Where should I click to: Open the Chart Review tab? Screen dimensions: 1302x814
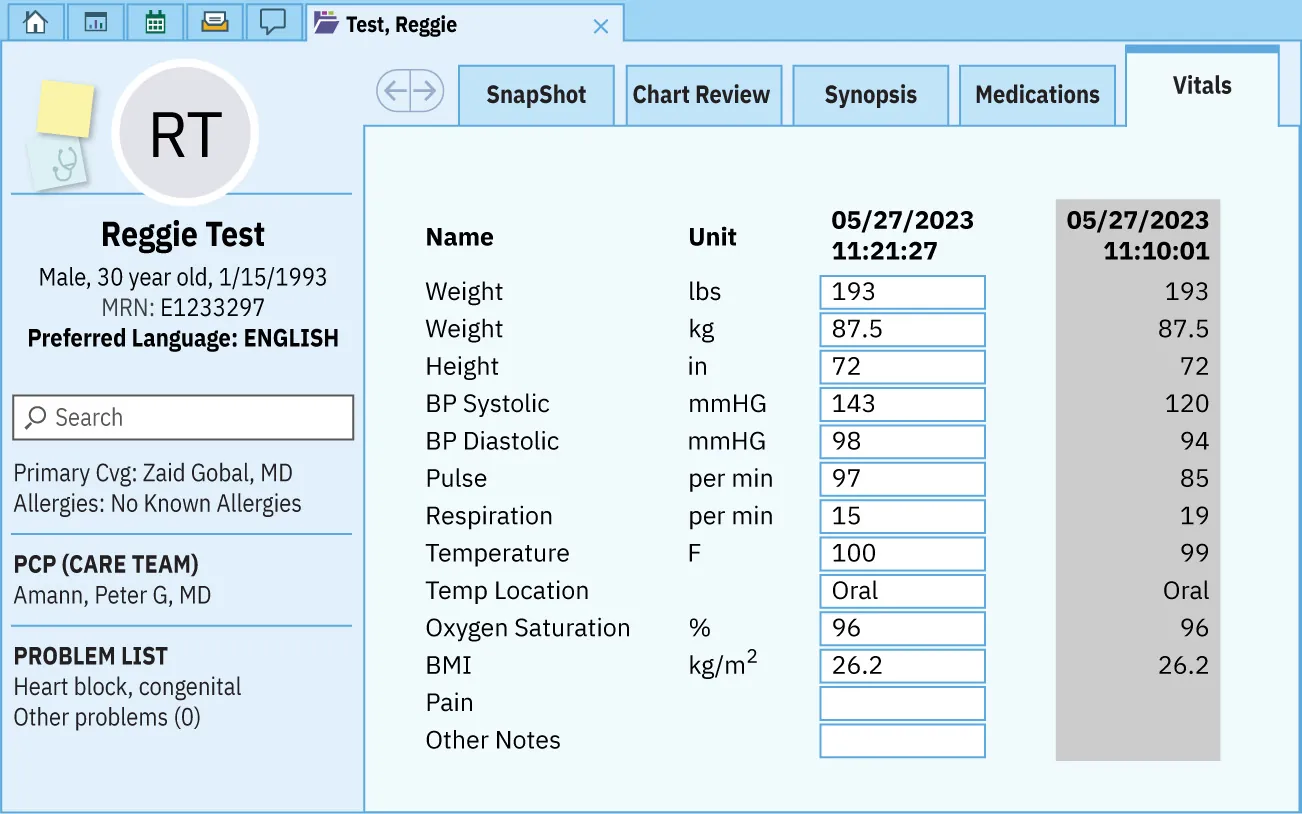pyautogui.click(x=703, y=94)
